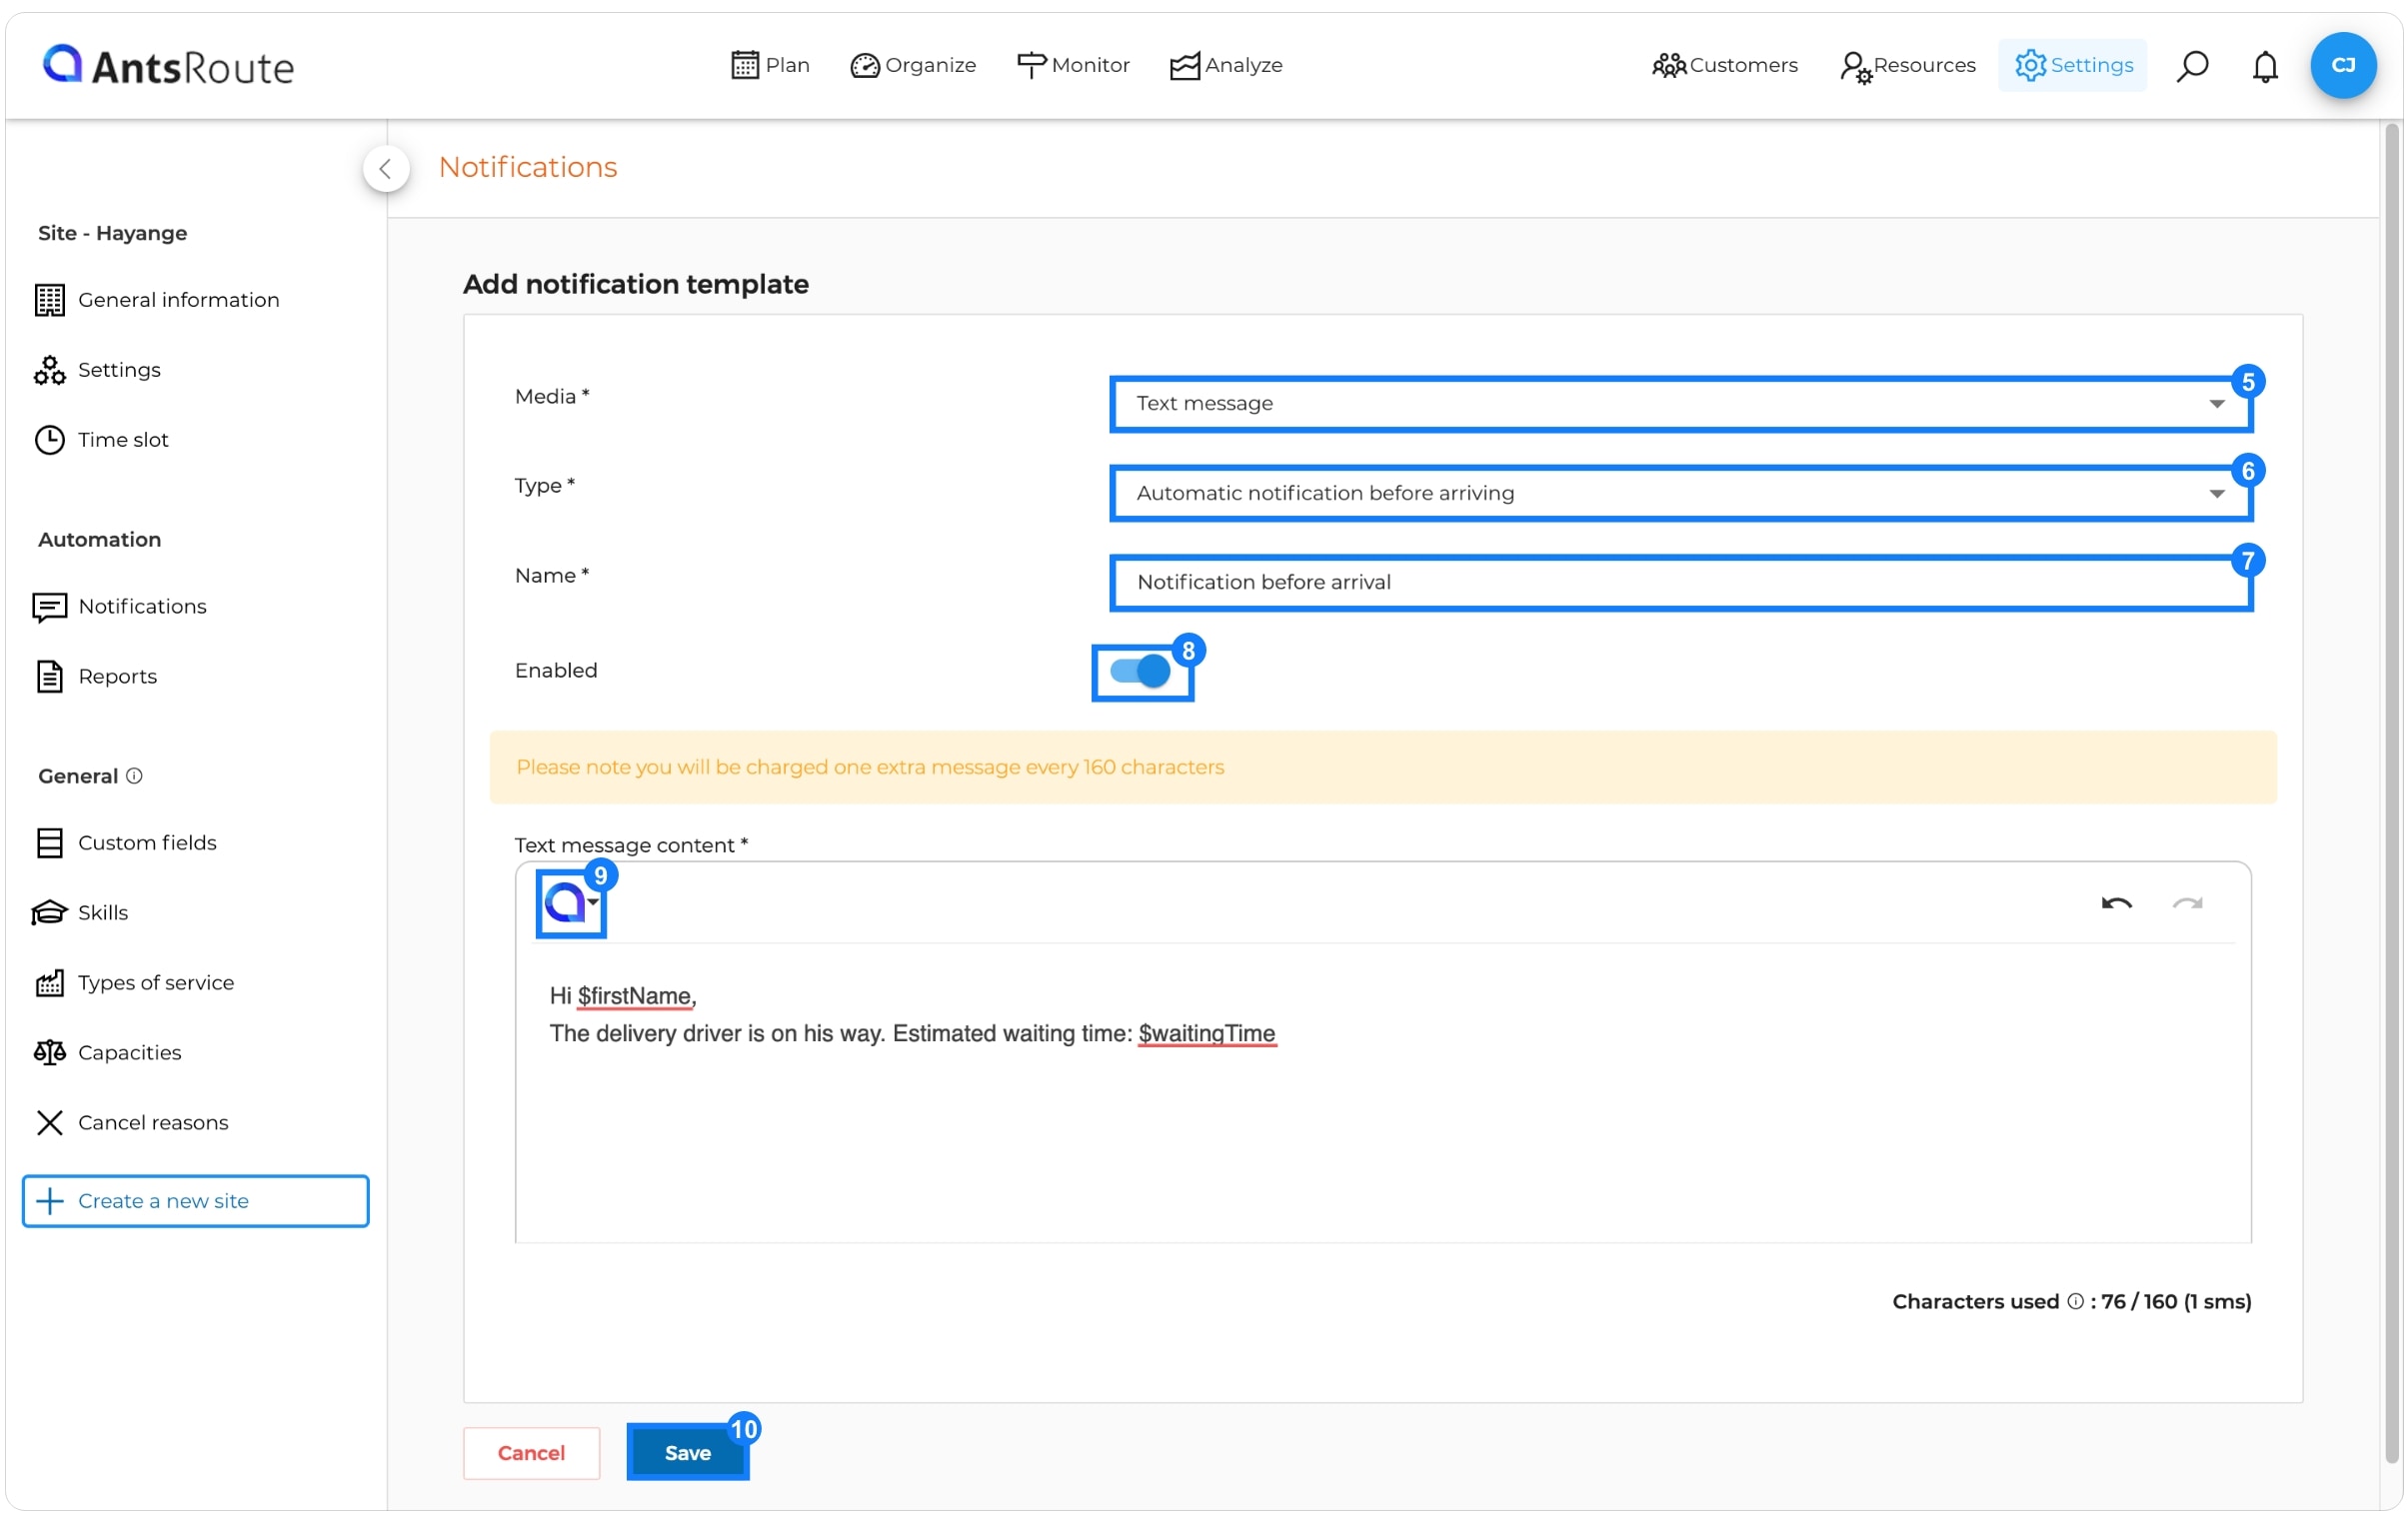Open Time slot clock icon
The height and width of the screenshot is (1522, 2408).
point(49,440)
